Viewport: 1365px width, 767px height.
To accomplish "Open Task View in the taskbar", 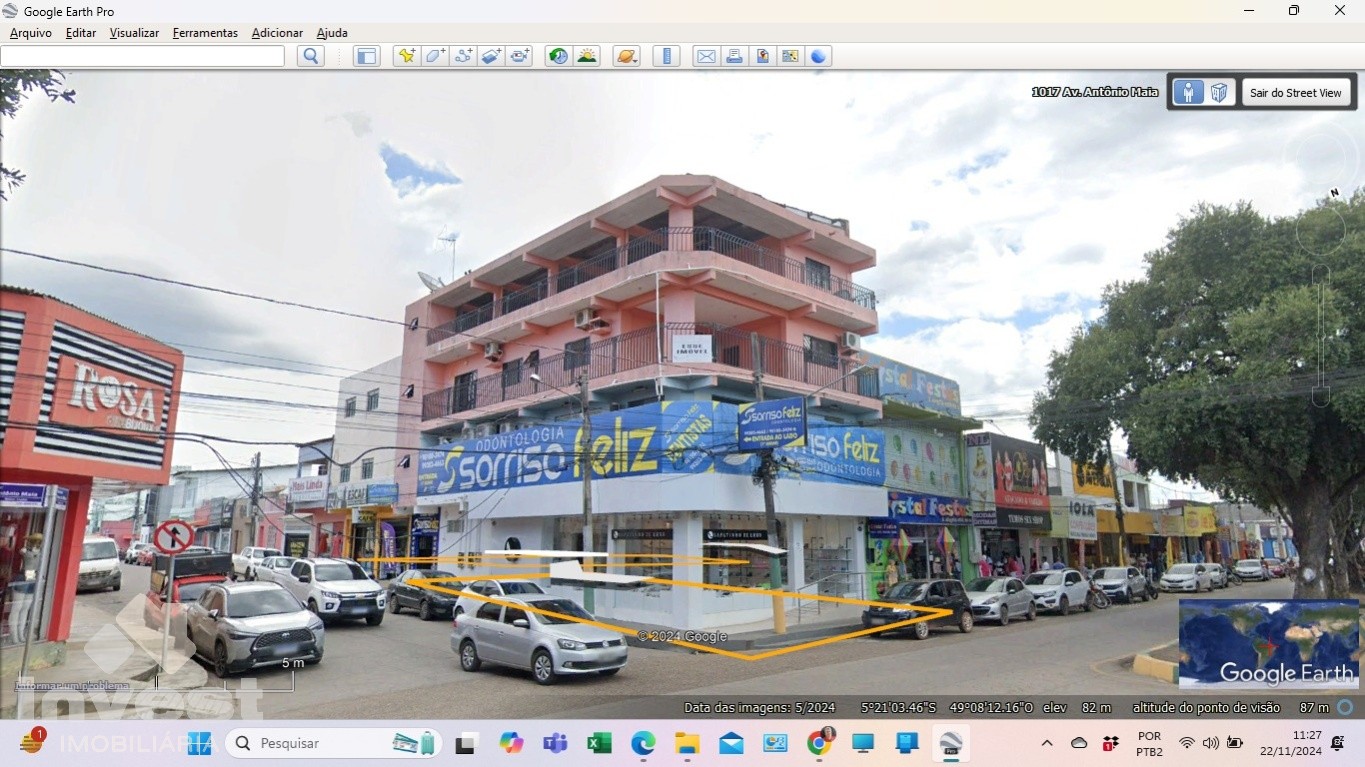I will click(x=466, y=743).
